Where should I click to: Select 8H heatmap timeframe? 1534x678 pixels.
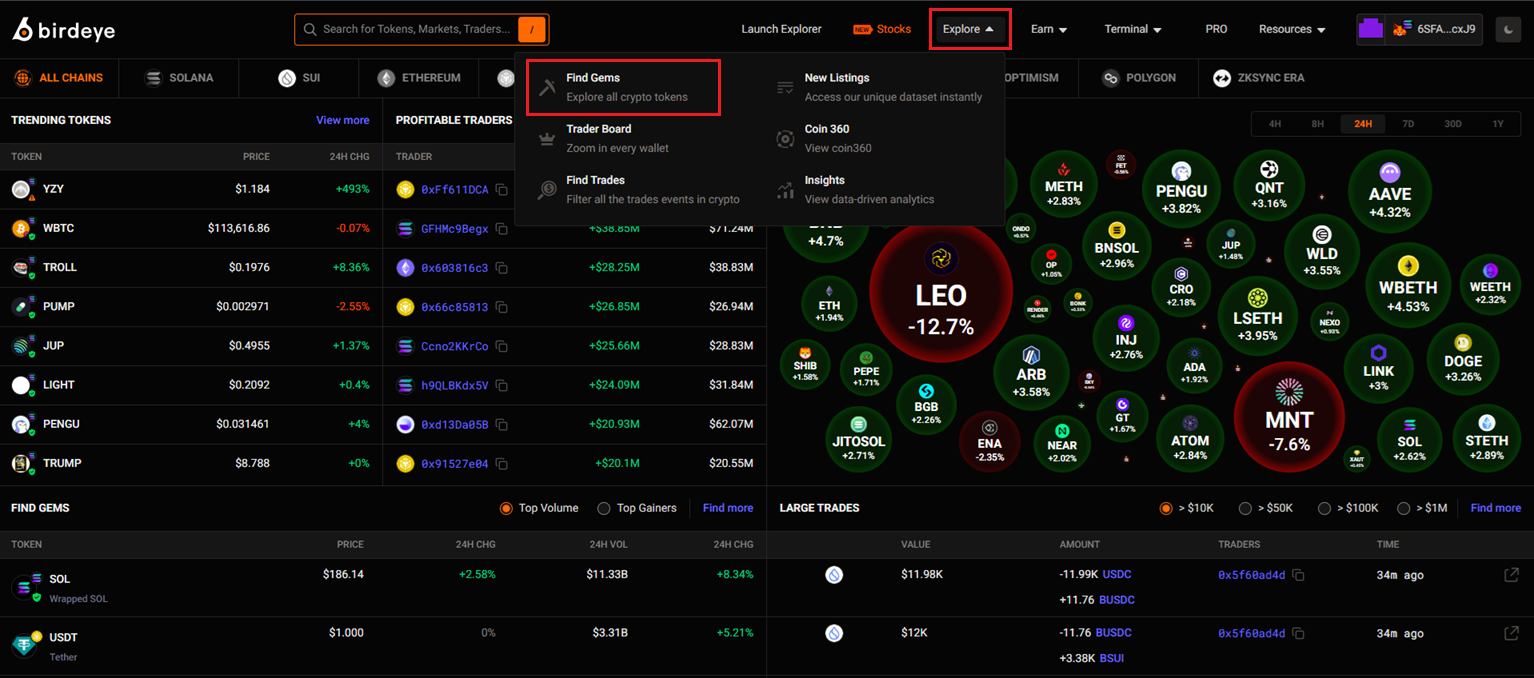(x=1318, y=124)
